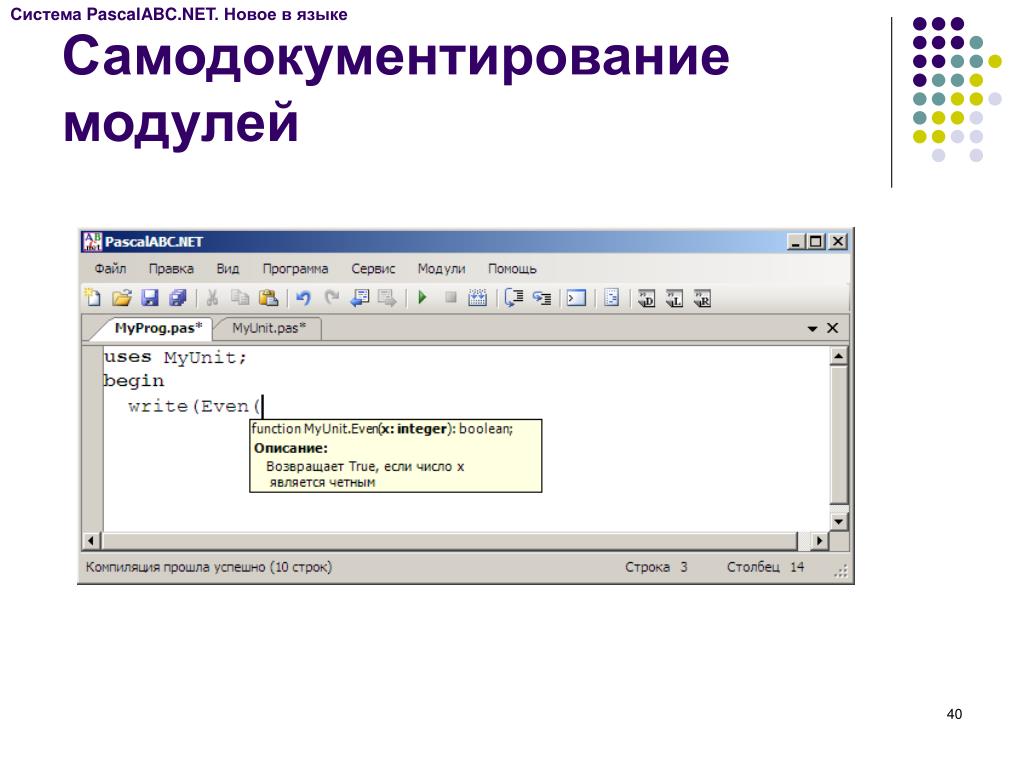The width and height of the screenshot is (1024, 768).
Task: Switch to the MyProg.pas tab
Action: [158, 328]
